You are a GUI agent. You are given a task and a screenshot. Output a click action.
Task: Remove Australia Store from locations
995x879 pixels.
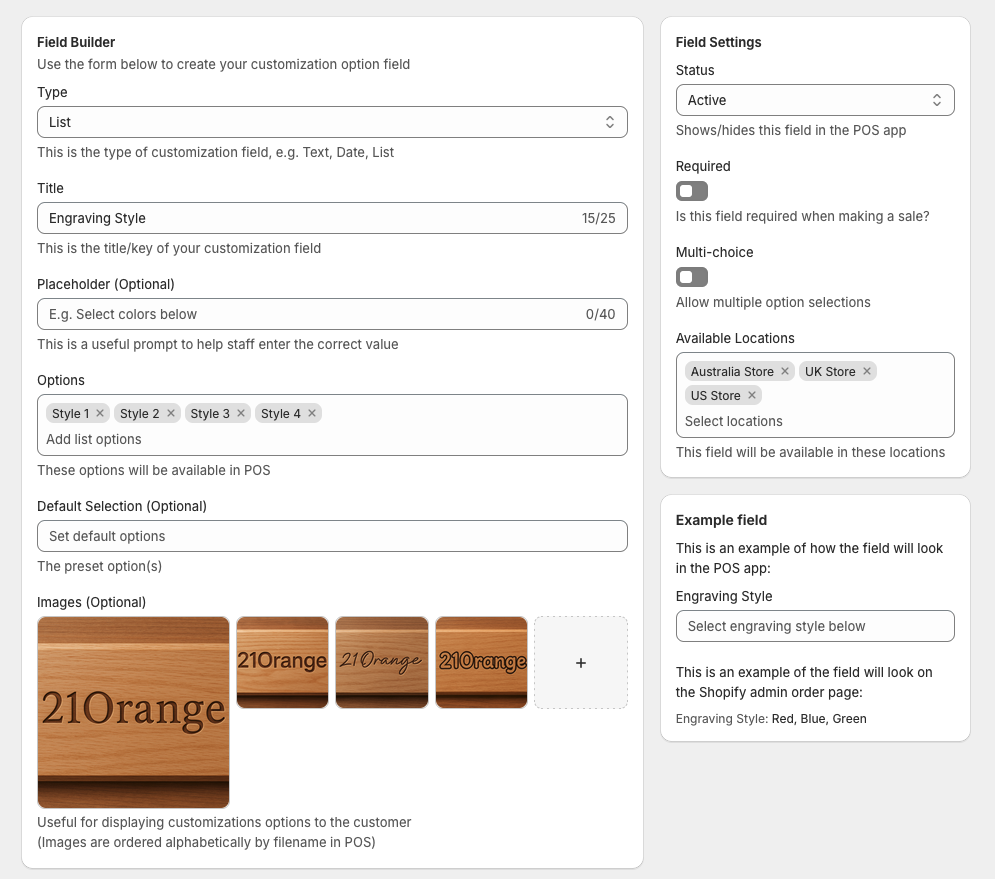coord(785,371)
